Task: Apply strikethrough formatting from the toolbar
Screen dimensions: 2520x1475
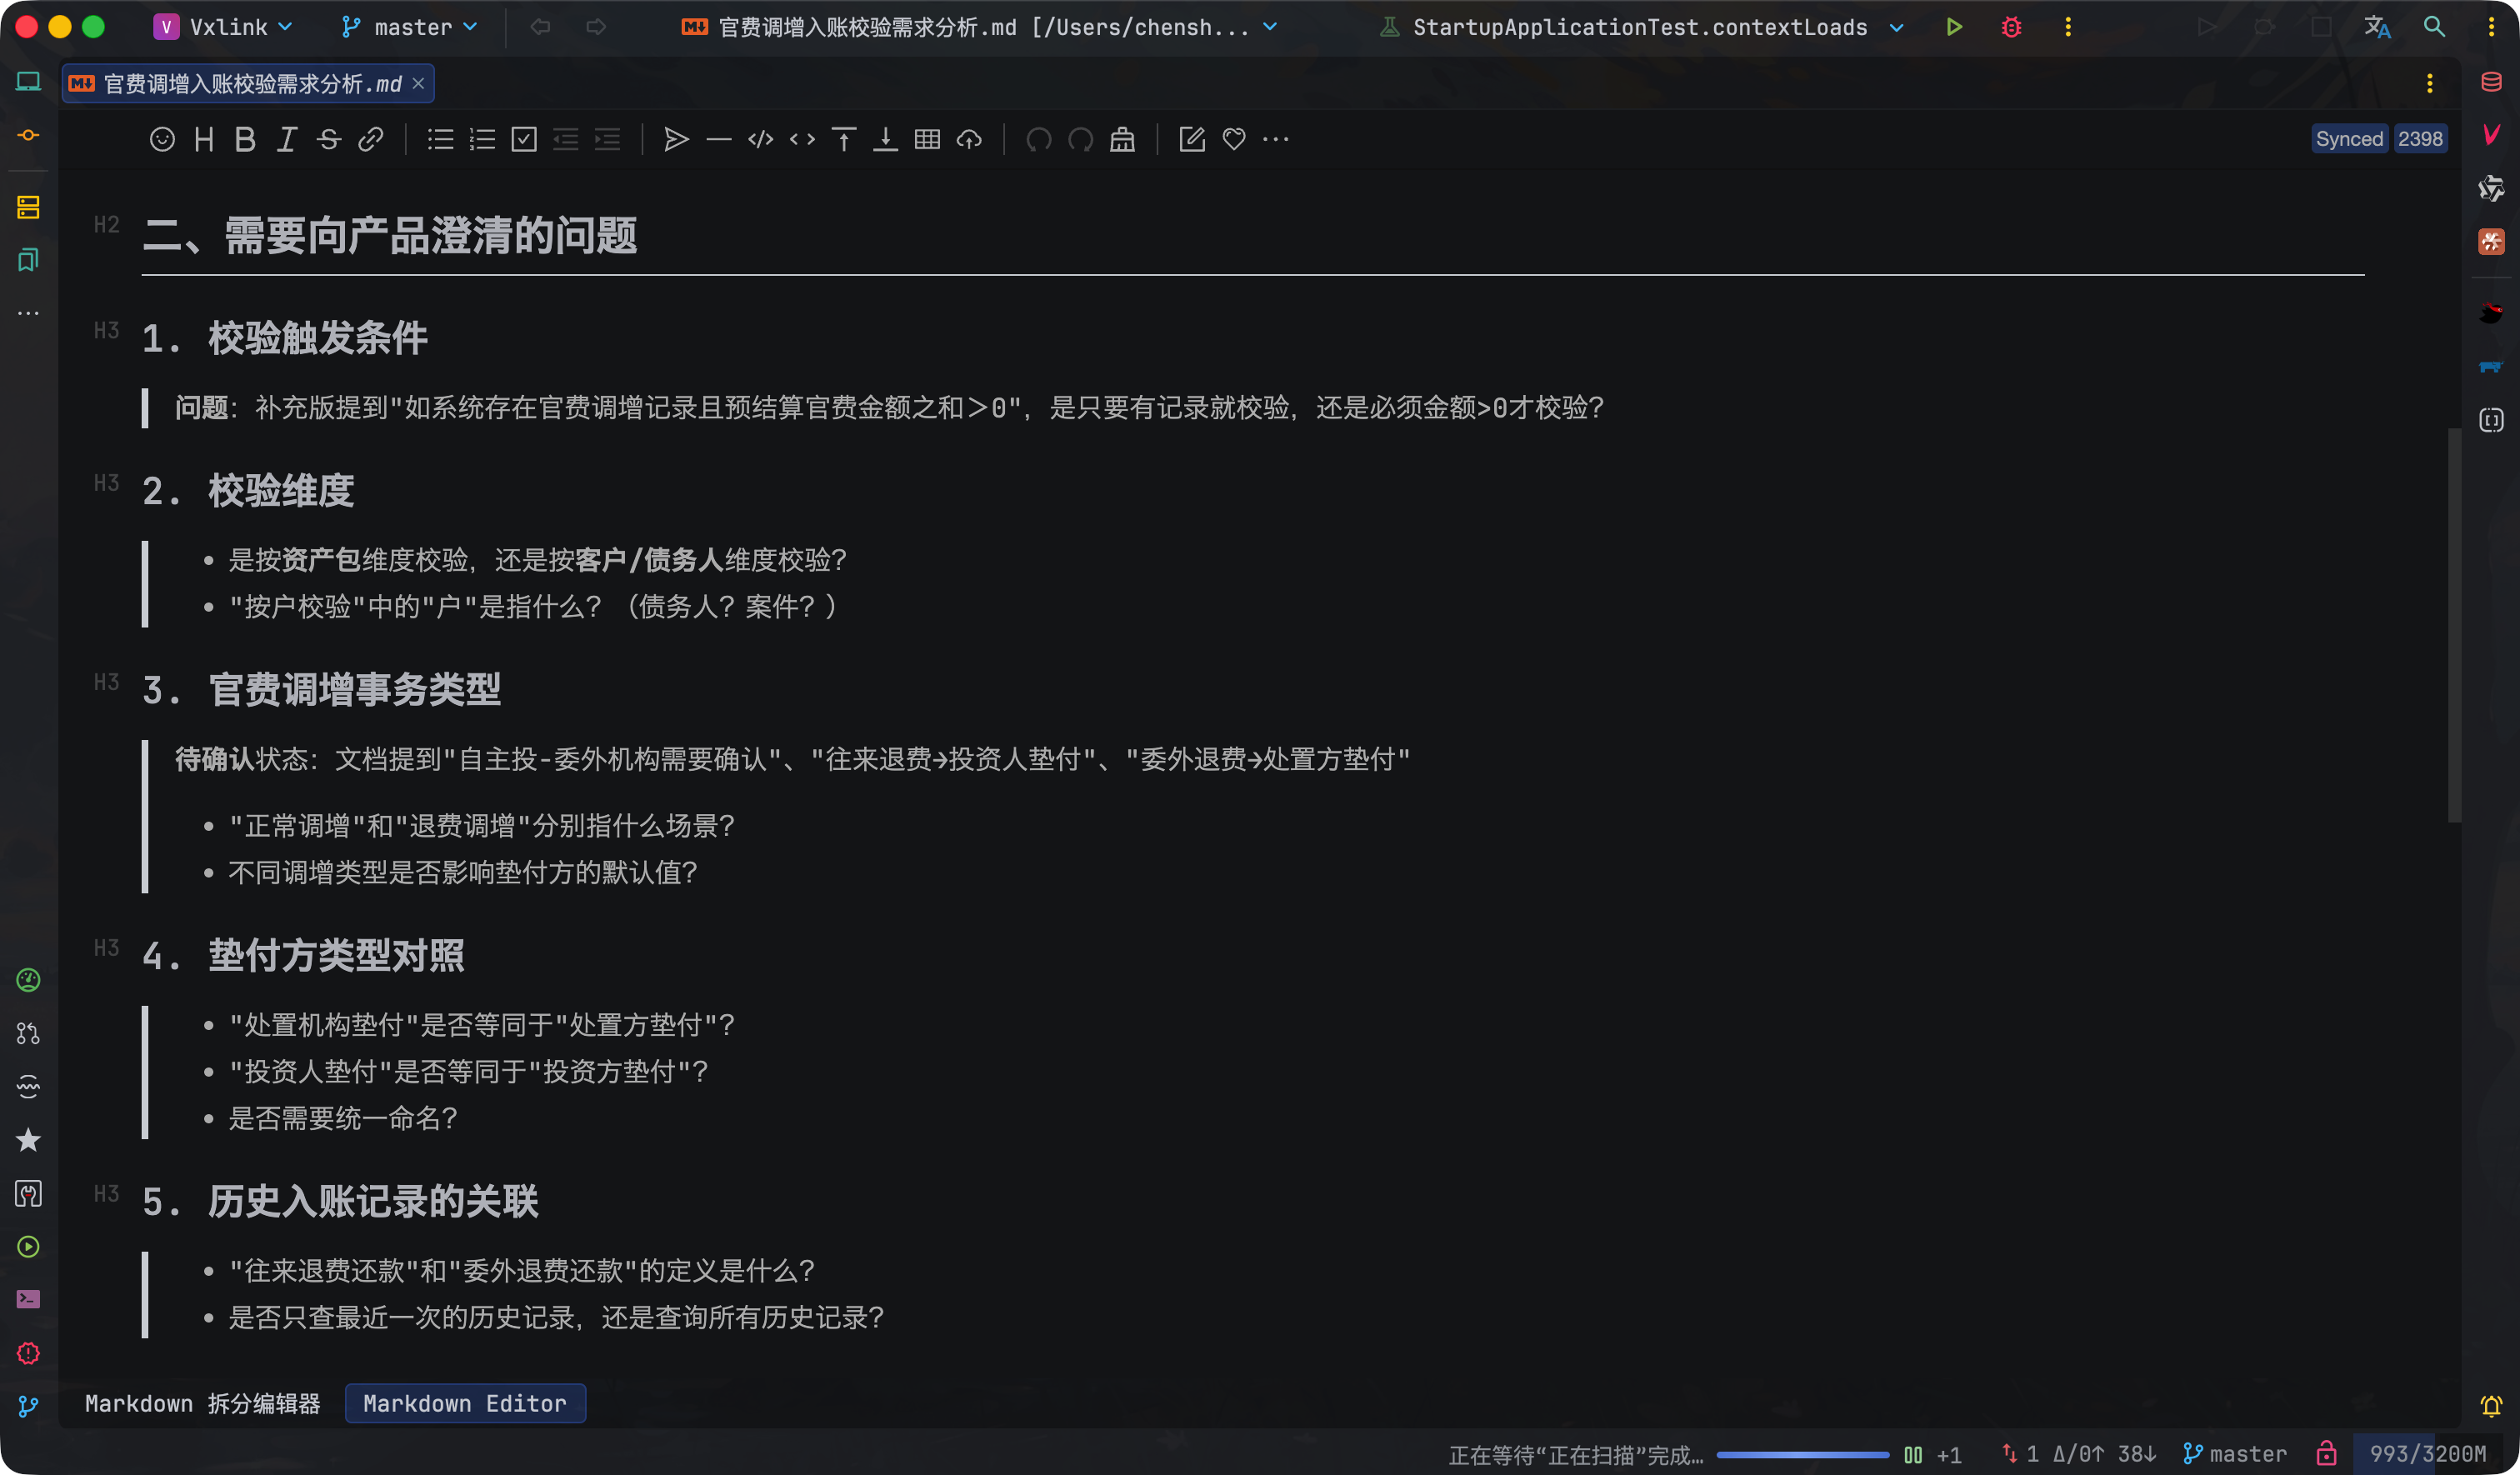Action: 329,139
